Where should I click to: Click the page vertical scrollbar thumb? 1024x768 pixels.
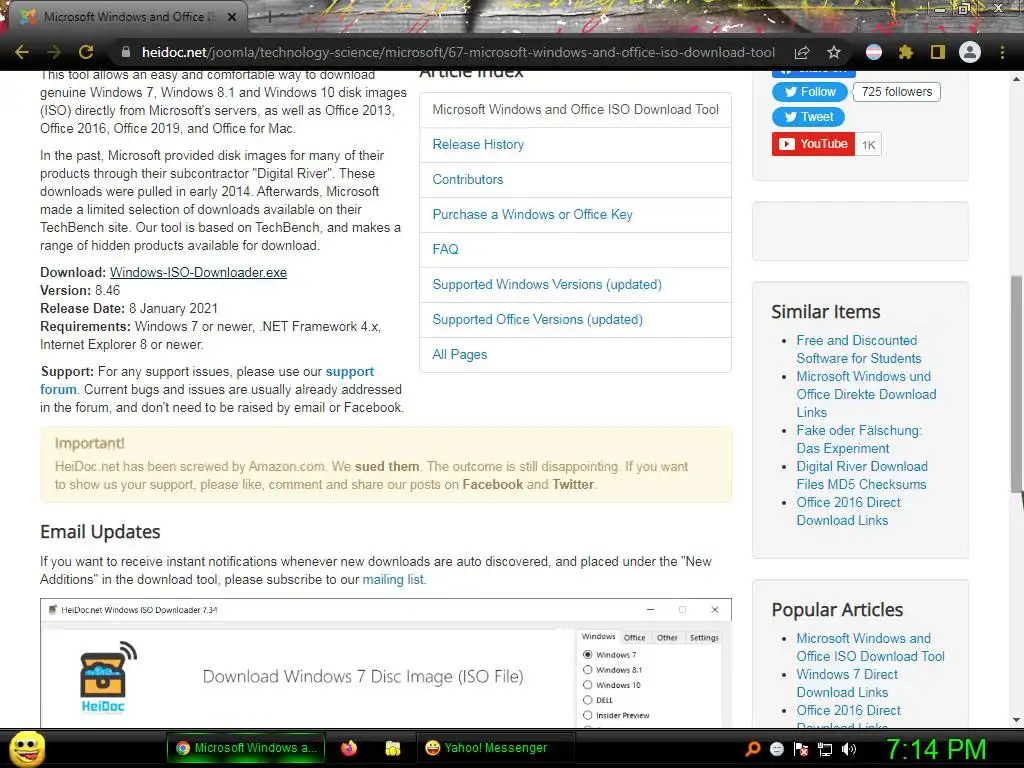pos(1016,384)
